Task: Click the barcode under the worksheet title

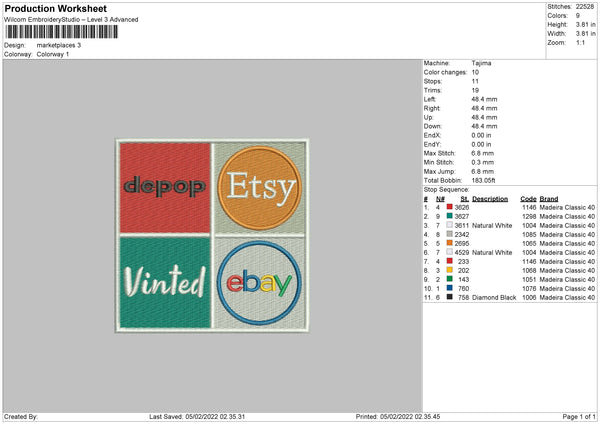Action: point(62,32)
